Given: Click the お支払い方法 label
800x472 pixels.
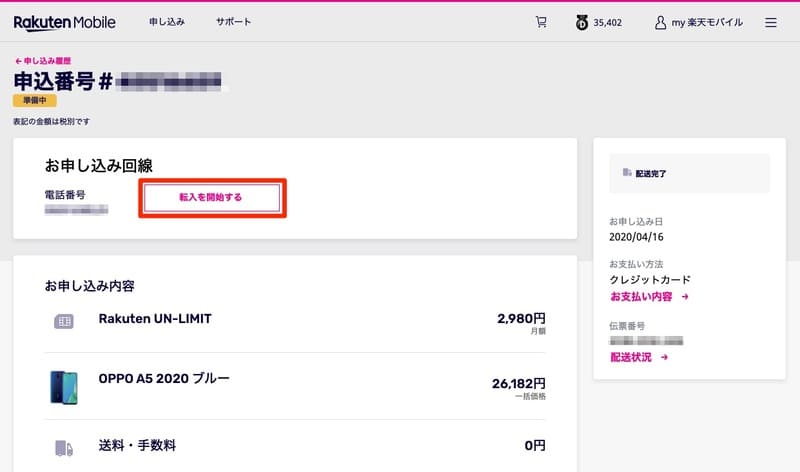Looking at the screenshot, I should 636,264.
